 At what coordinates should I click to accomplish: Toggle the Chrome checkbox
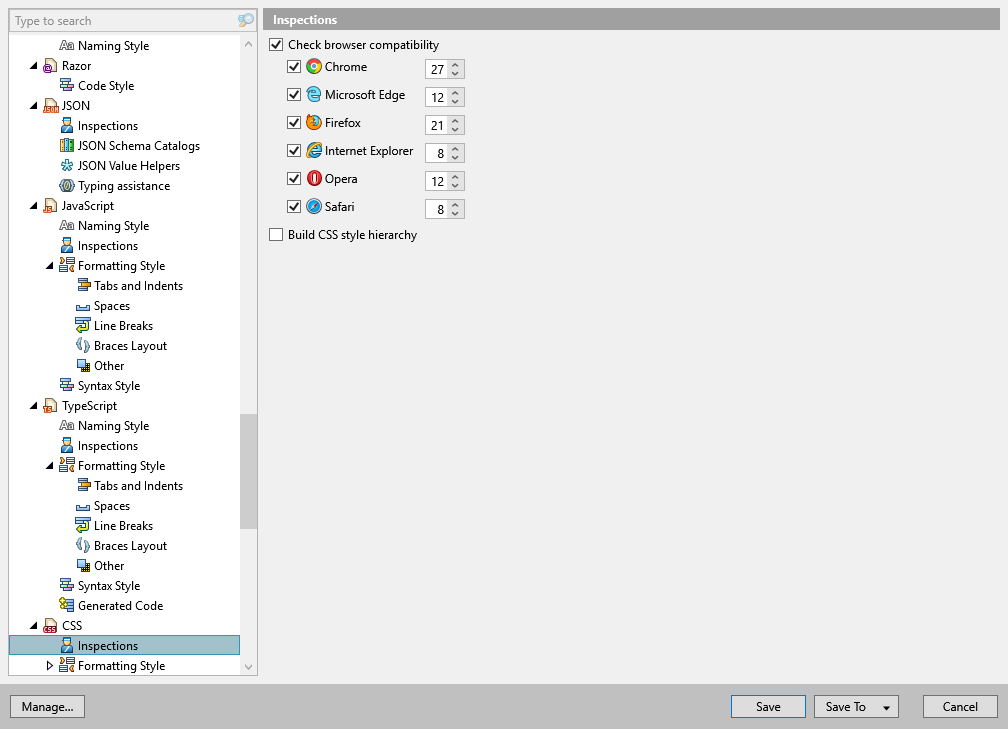tap(294, 66)
